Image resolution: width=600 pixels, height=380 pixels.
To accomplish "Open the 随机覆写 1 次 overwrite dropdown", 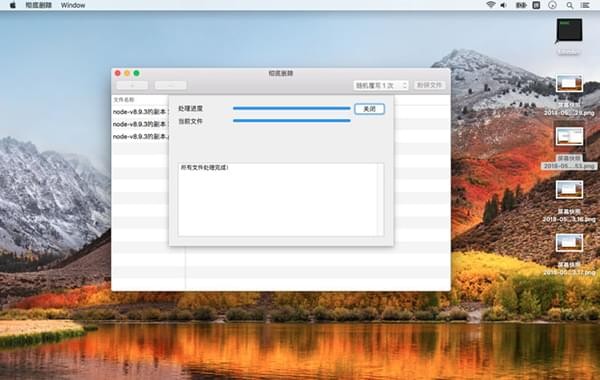I will tap(381, 85).
